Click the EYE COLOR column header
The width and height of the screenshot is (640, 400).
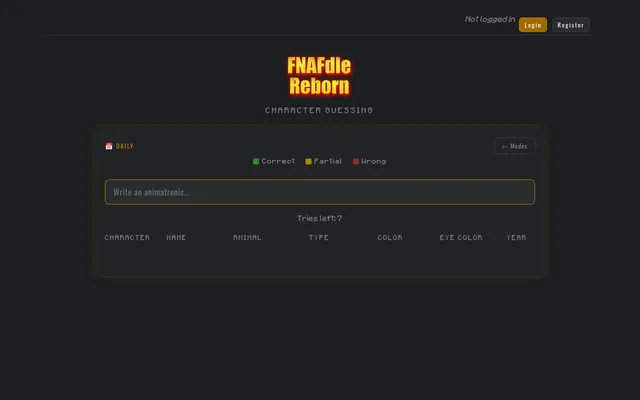[x=461, y=238]
